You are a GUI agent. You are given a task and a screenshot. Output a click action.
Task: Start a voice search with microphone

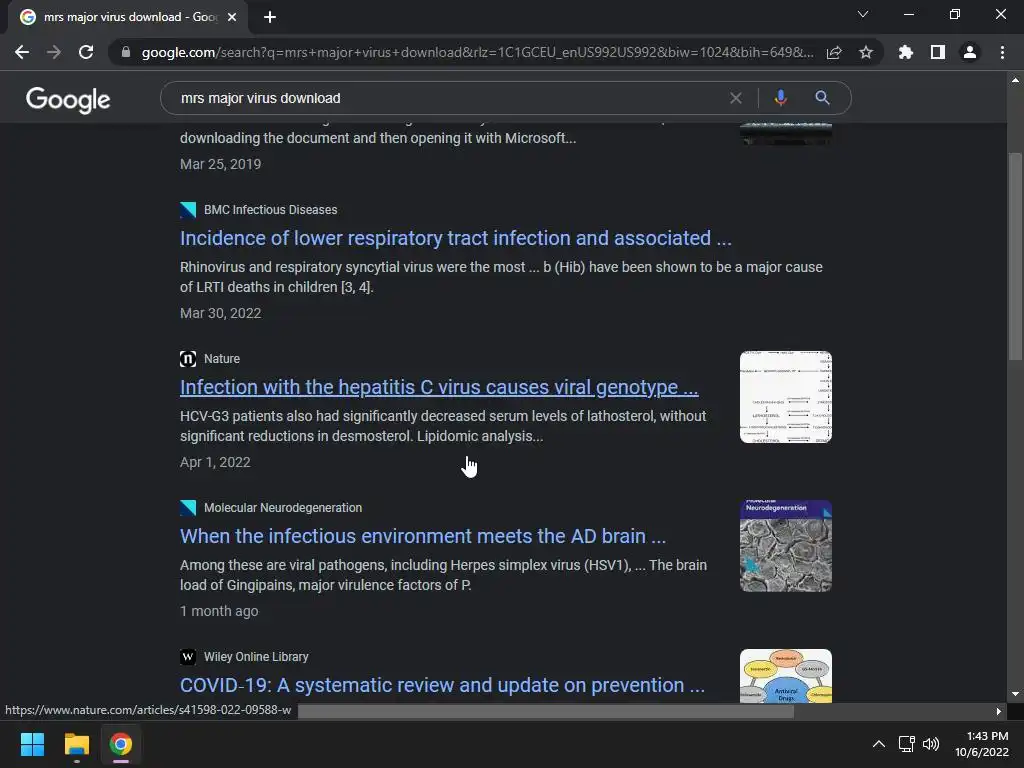(780, 98)
